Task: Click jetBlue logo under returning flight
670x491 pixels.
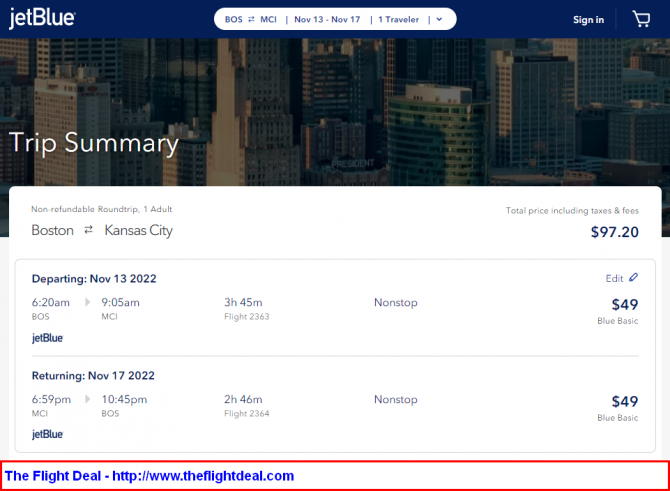Action: pyautogui.click(x=47, y=435)
